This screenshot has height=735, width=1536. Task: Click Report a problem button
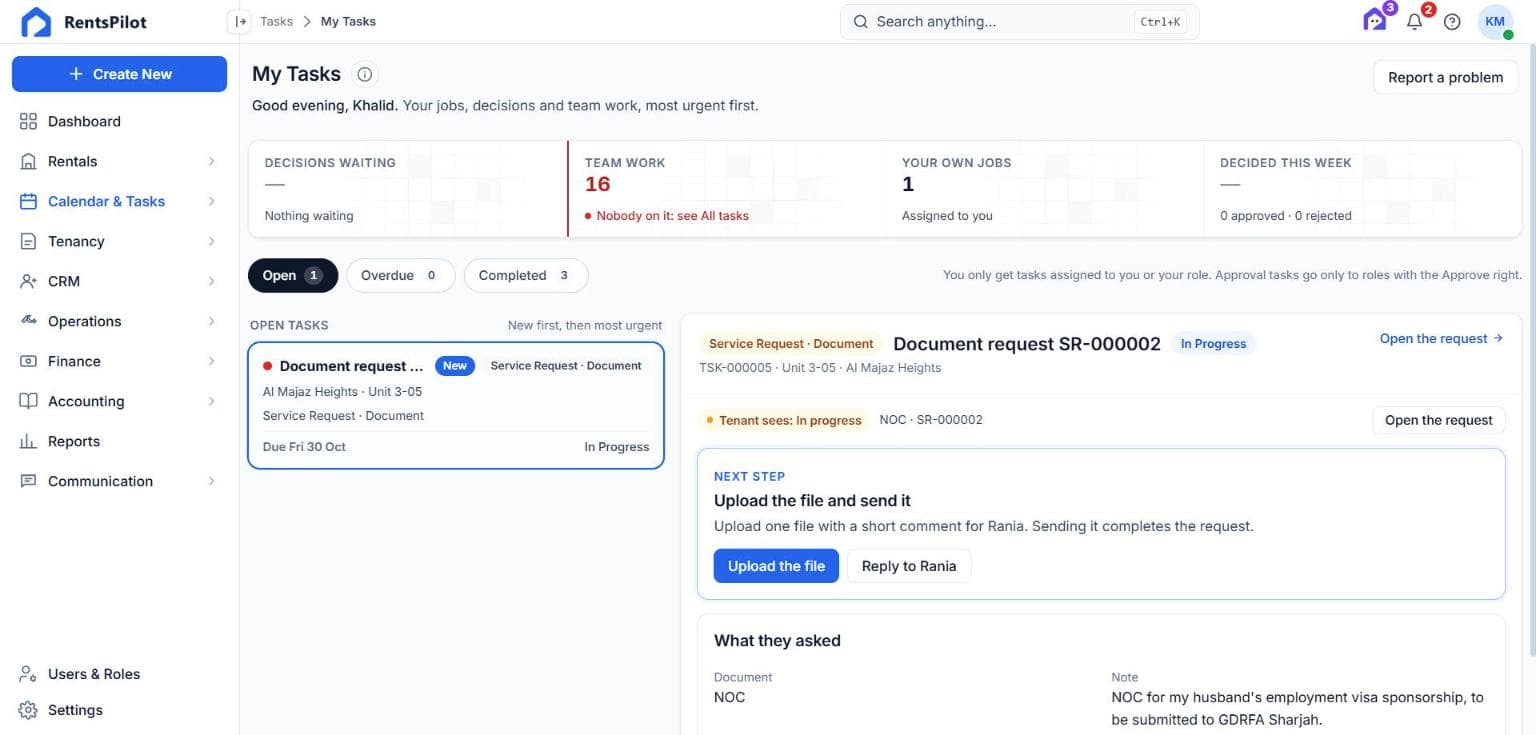tap(1445, 77)
